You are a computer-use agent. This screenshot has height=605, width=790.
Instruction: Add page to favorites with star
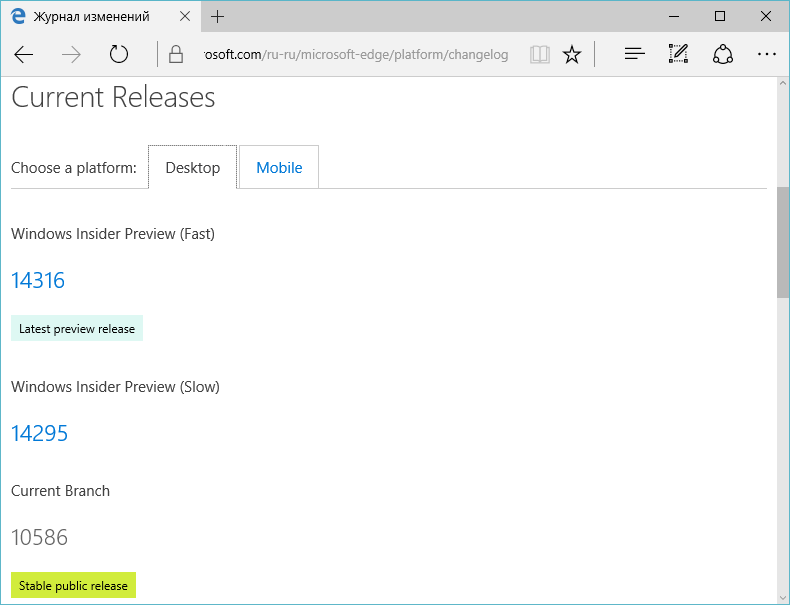click(x=572, y=54)
